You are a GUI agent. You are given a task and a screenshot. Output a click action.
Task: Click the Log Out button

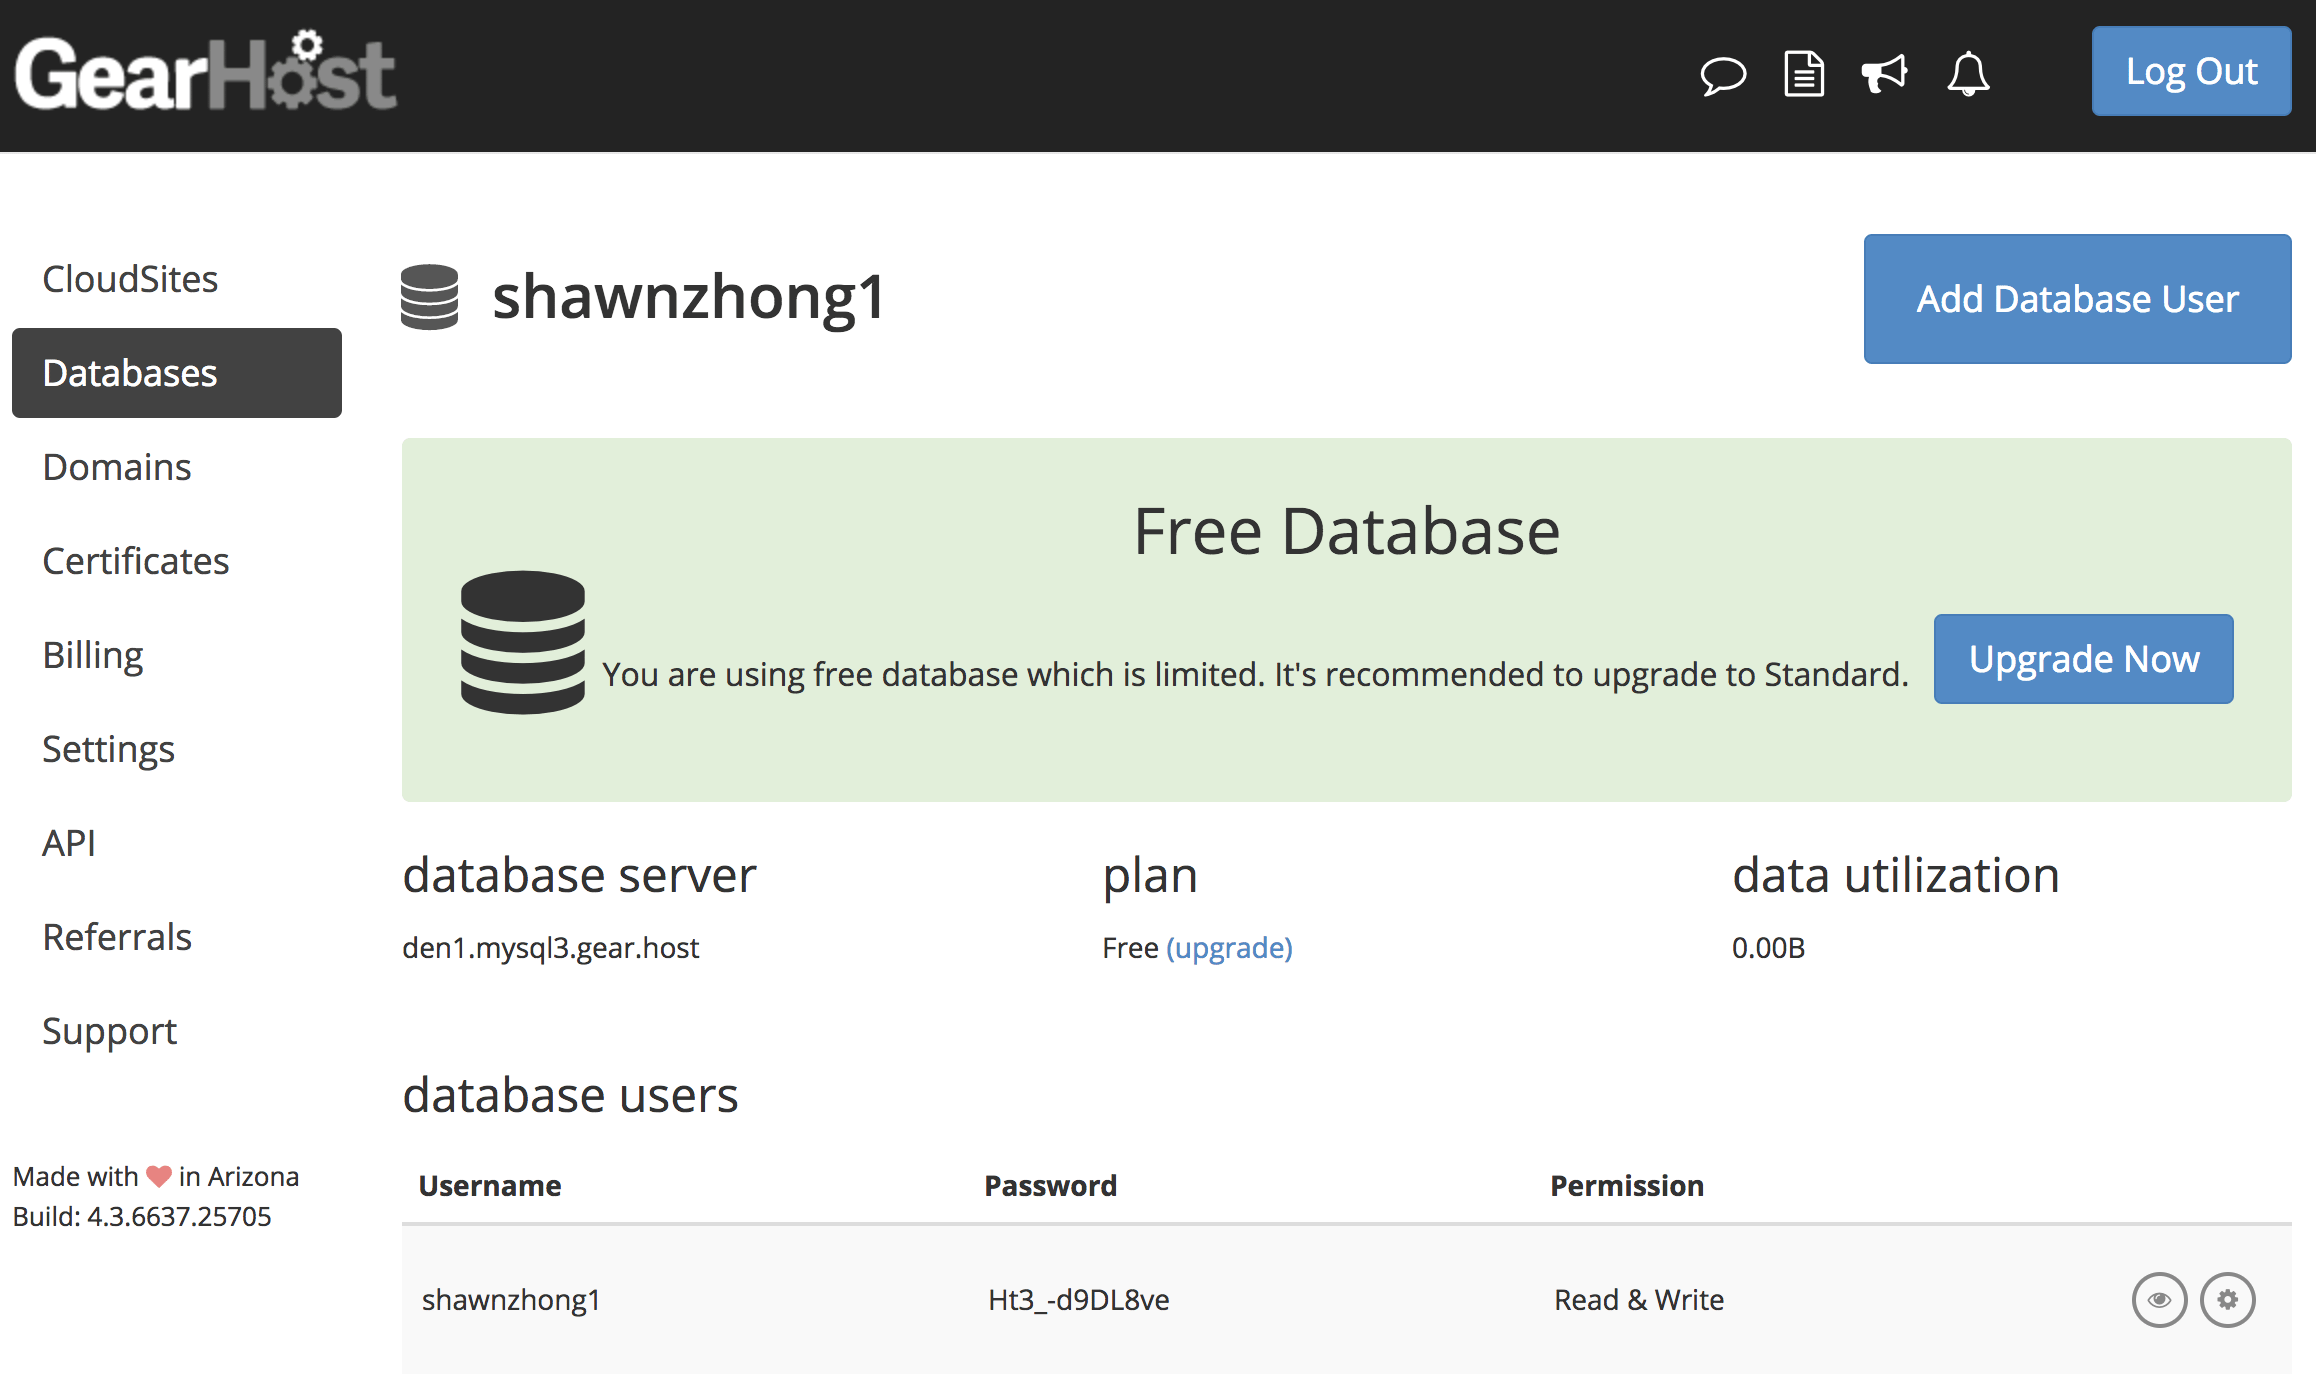tap(2190, 72)
